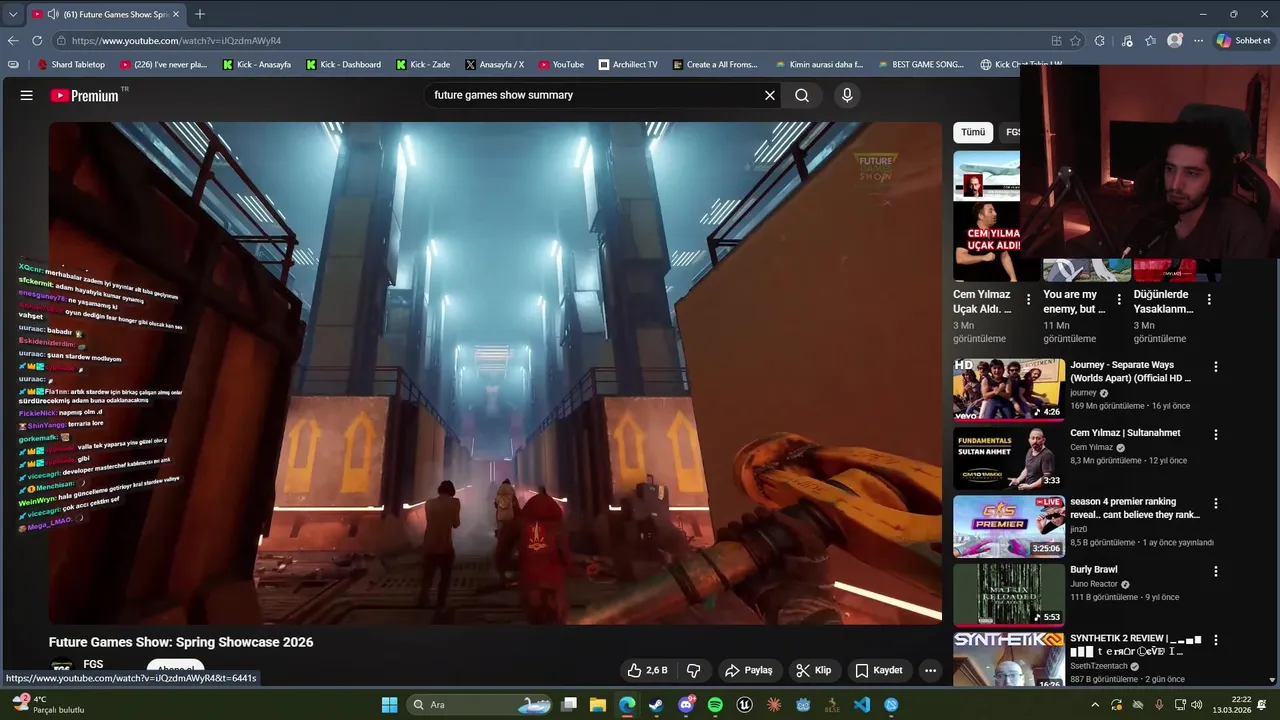Open Kick - Zade bookmark
1280x720 pixels.
point(423,64)
